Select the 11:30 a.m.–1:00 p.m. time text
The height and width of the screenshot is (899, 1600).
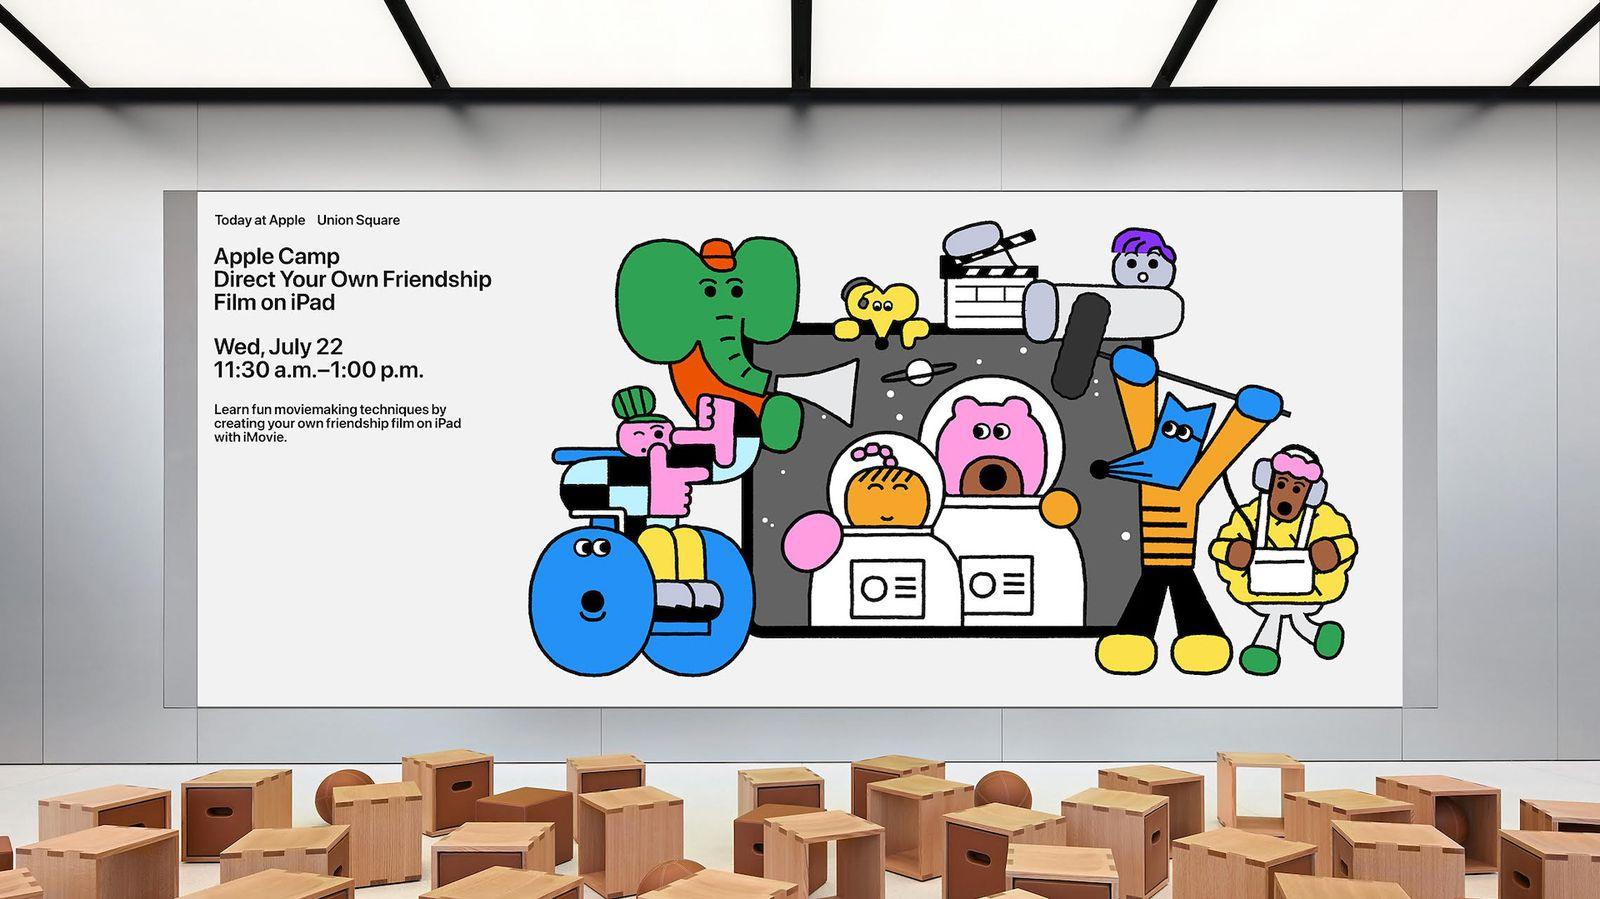coord(318,370)
